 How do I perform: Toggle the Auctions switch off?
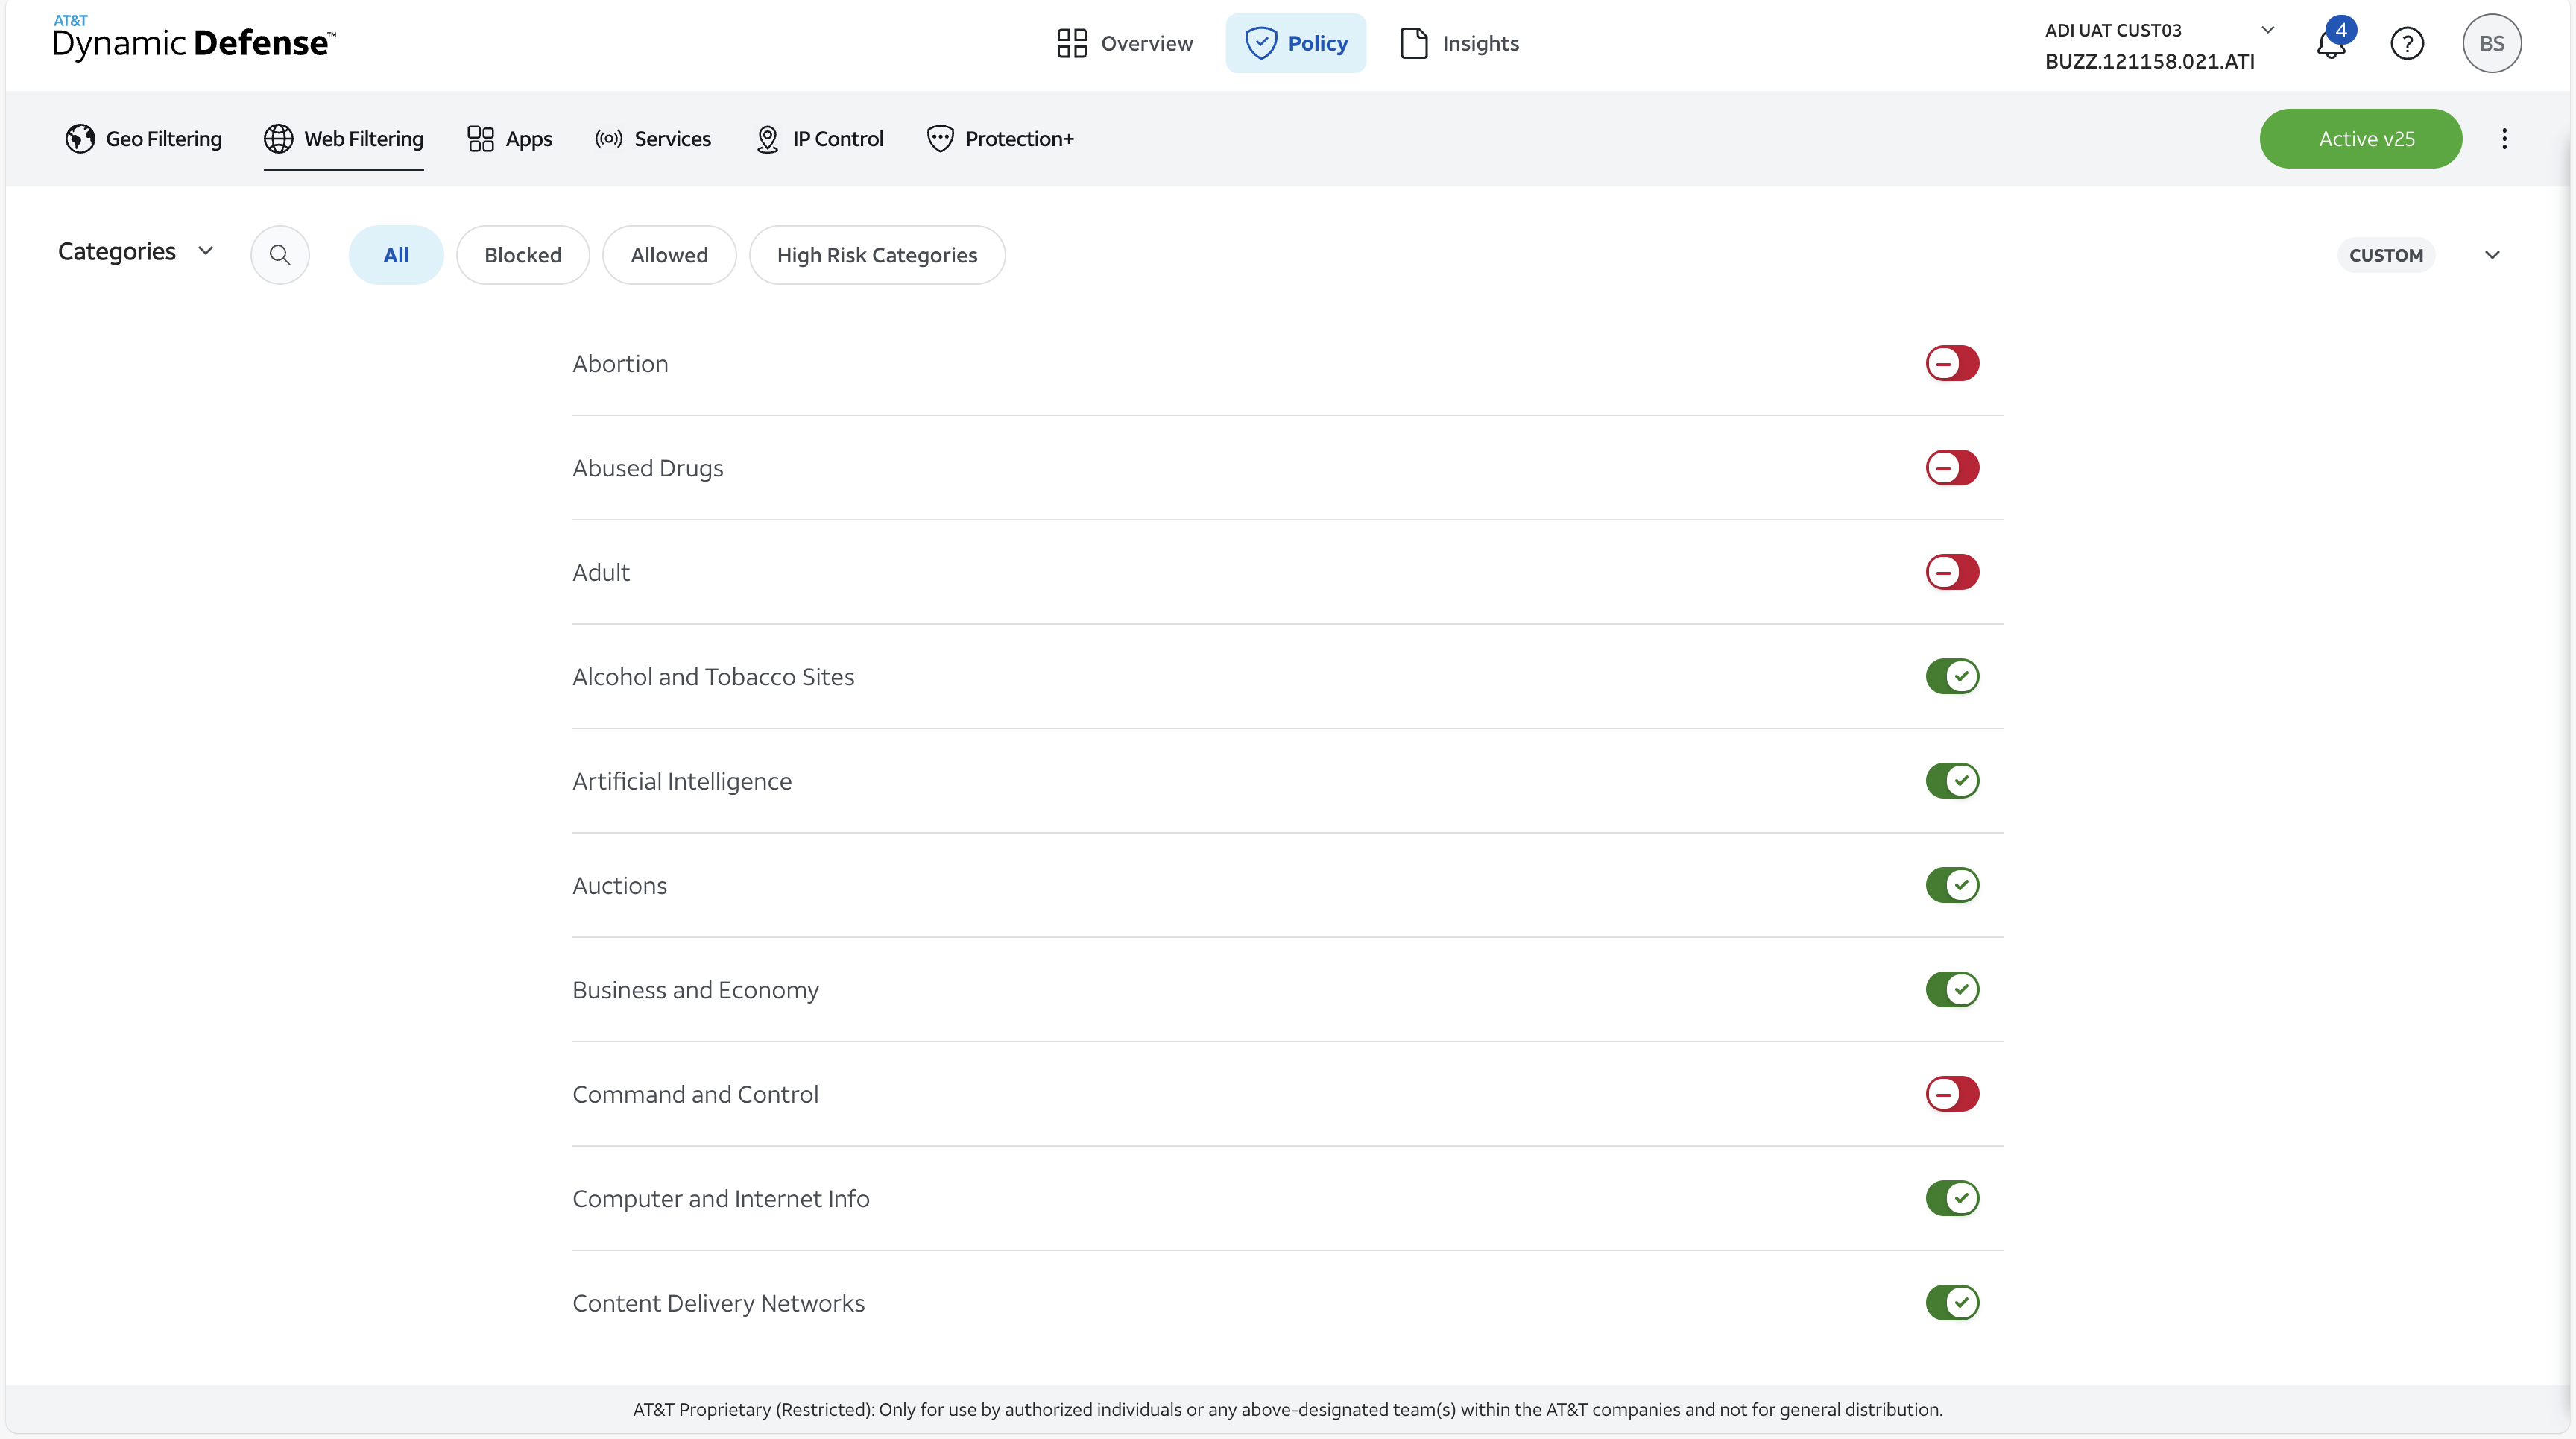[x=1952, y=885]
